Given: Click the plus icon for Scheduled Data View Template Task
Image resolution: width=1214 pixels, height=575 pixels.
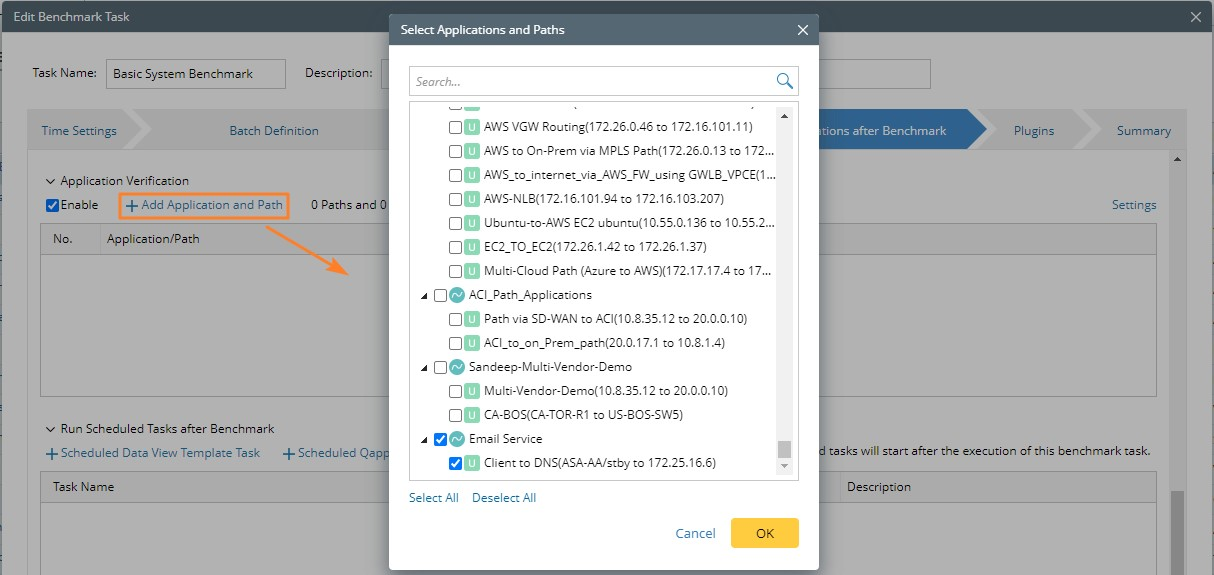Looking at the screenshot, I should pos(52,454).
